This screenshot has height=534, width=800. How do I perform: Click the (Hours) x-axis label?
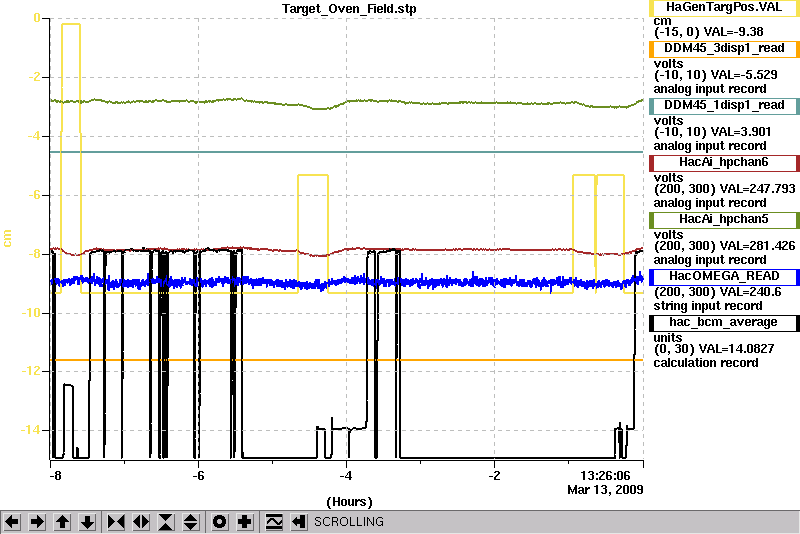[349, 502]
